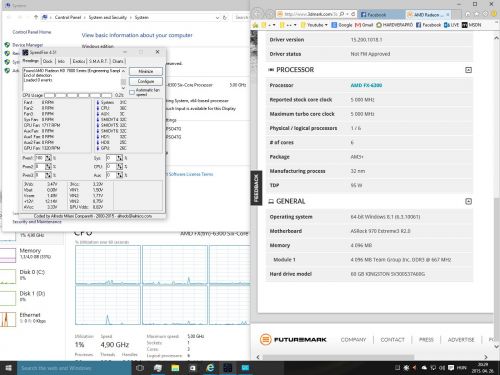Open the CONTACT footer link
Screen dimensions: 500x375
pos(392,340)
